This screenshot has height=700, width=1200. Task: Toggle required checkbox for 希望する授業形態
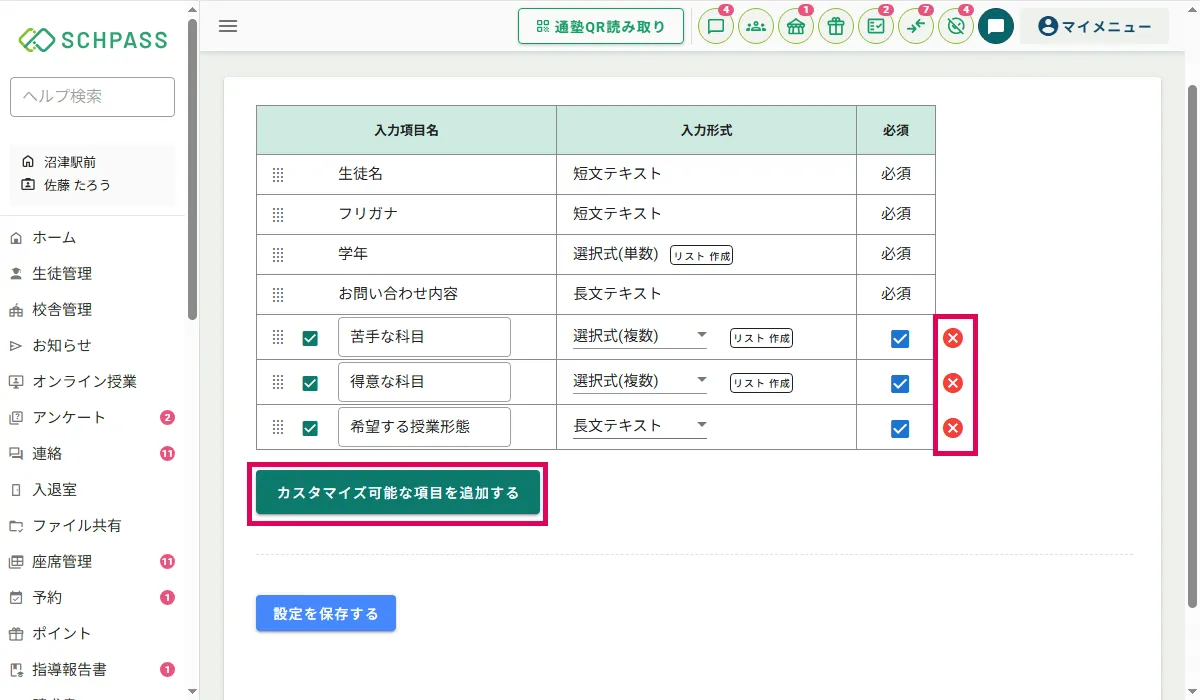(x=900, y=428)
